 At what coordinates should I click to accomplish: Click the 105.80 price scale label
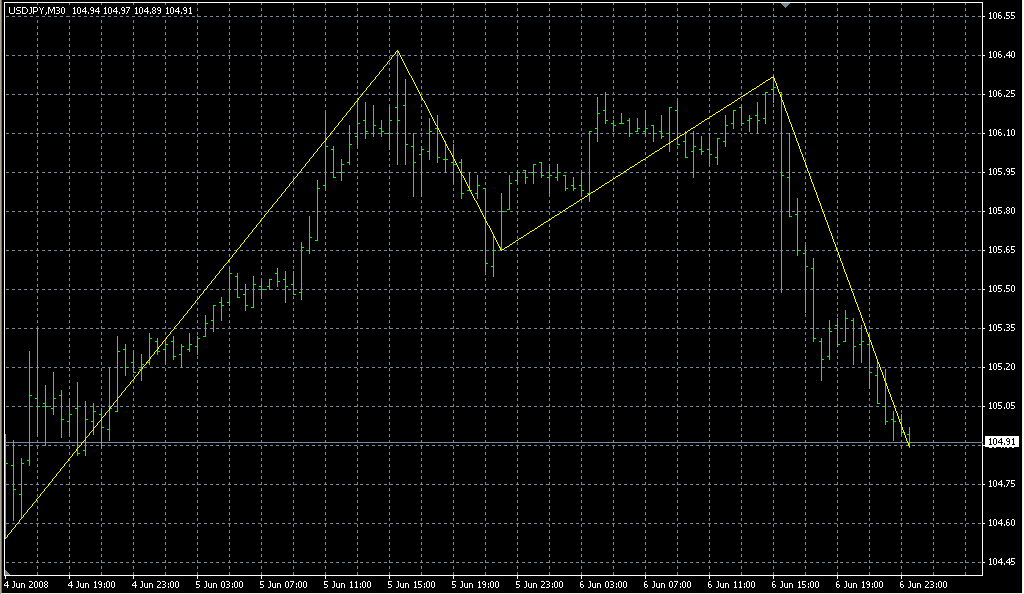pyautogui.click(x=1001, y=211)
